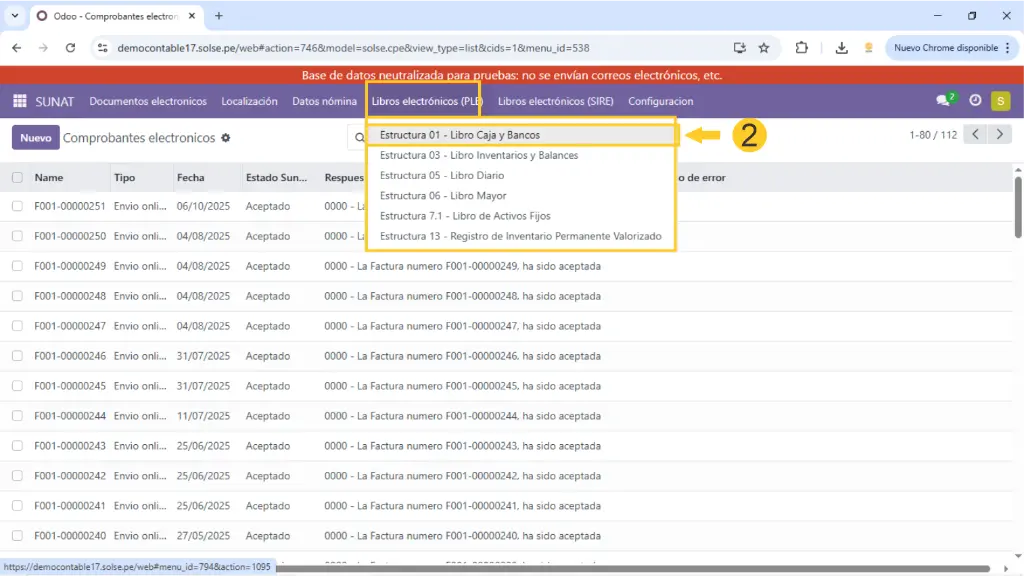1024x576 pixels.
Task: Go to the next page of records
Action: (x=999, y=135)
